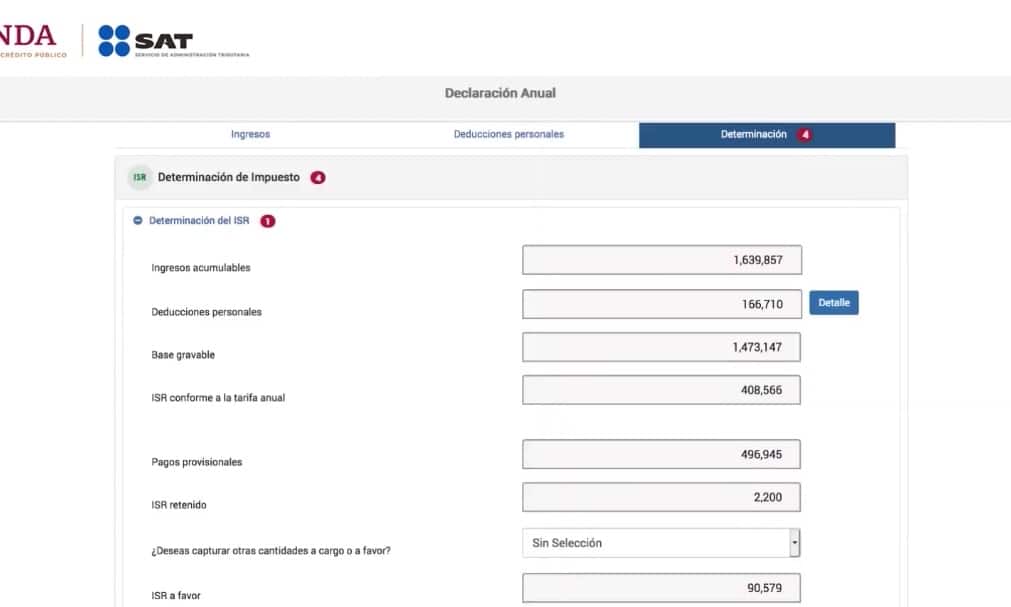The height and width of the screenshot is (607, 1011).
Task: Click the ISR a favor field
Action: point(661,588)
